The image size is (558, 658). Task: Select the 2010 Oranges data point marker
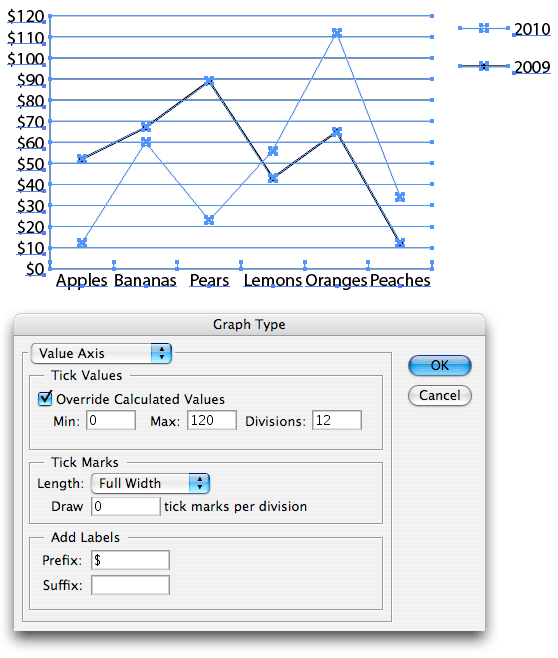(336, 33)
